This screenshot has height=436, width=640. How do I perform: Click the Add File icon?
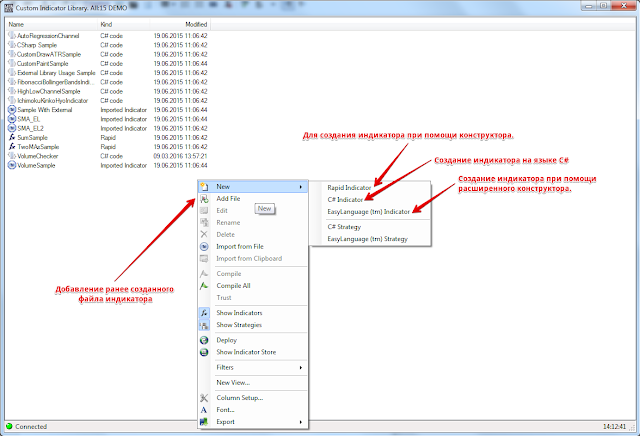click(204, 199)
